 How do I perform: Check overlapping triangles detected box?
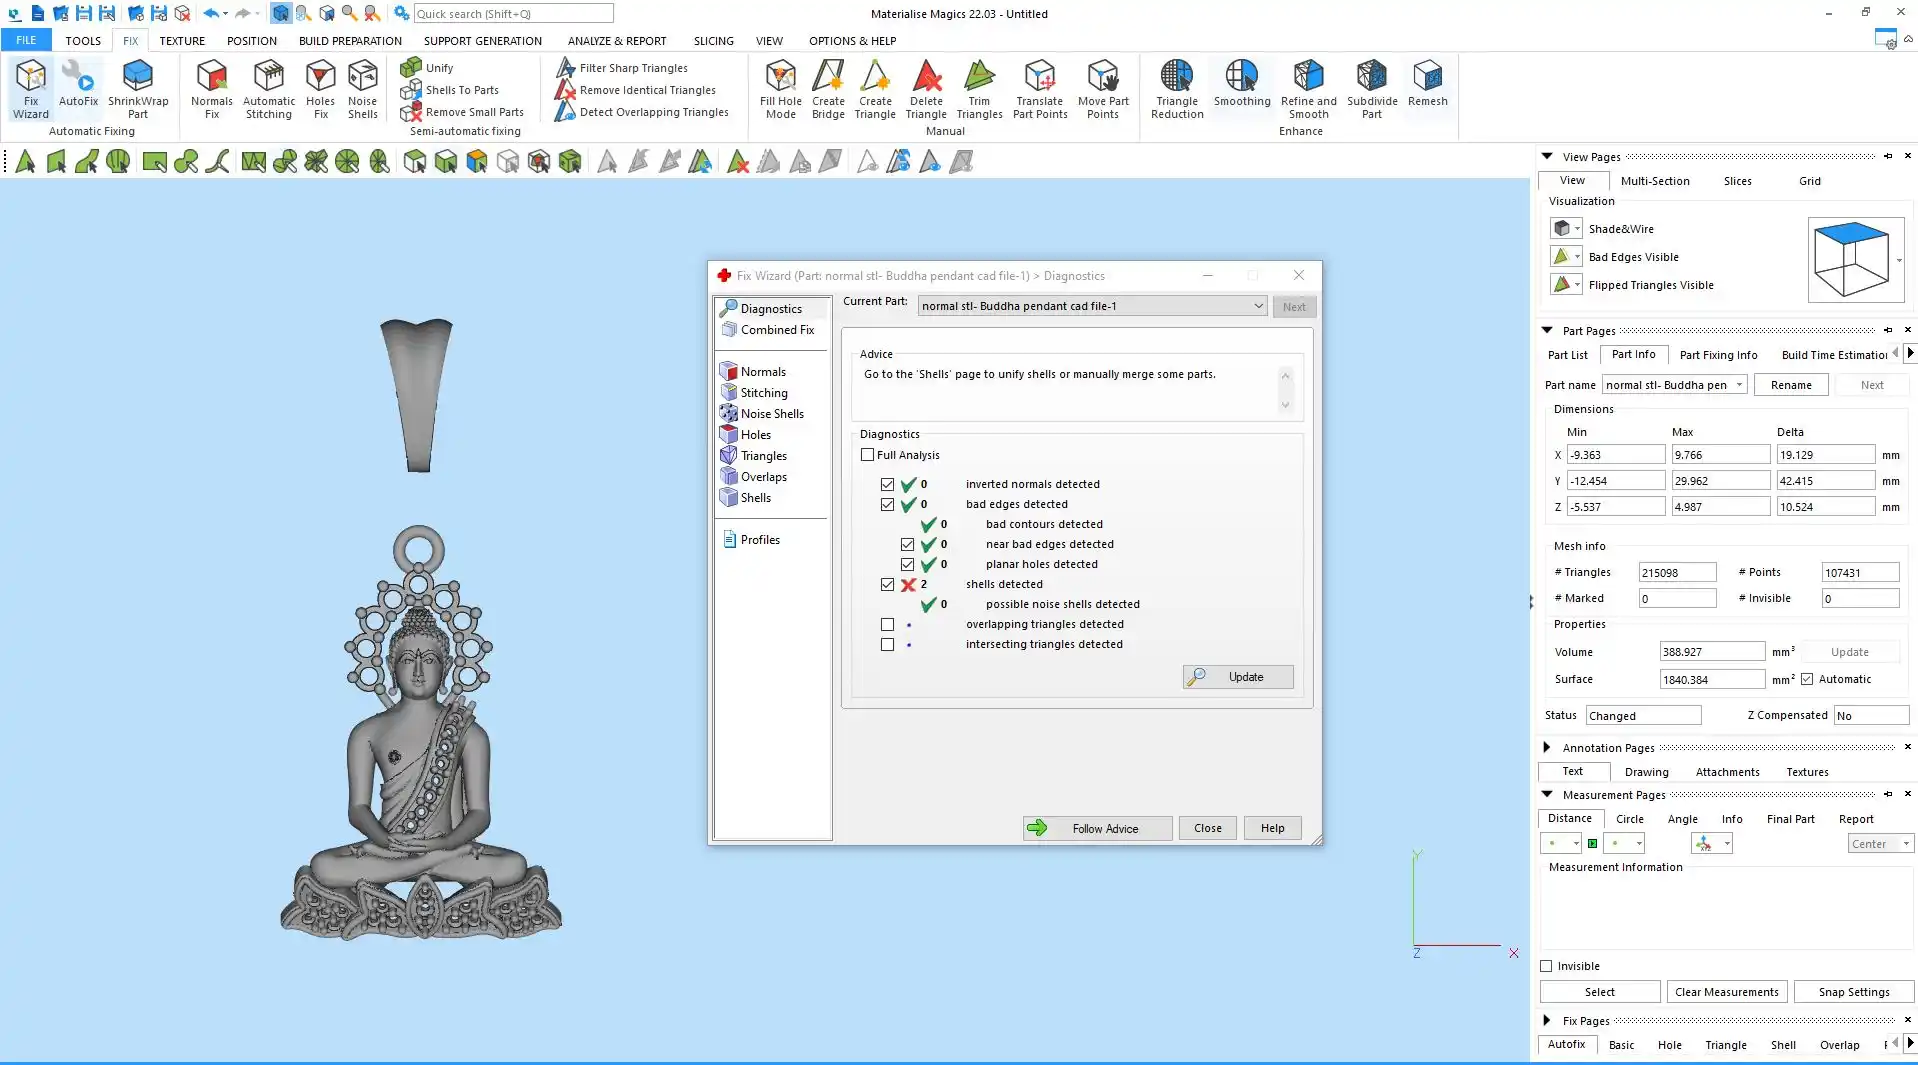[x=887, y=624]
